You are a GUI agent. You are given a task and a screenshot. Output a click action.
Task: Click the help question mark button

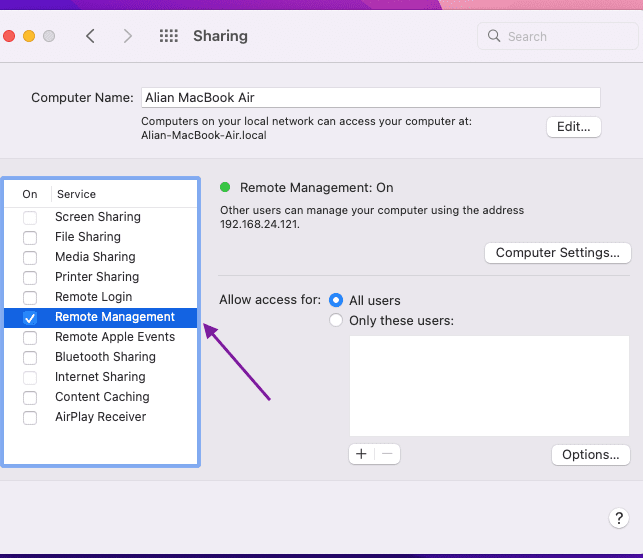click(x=618, y=517)
